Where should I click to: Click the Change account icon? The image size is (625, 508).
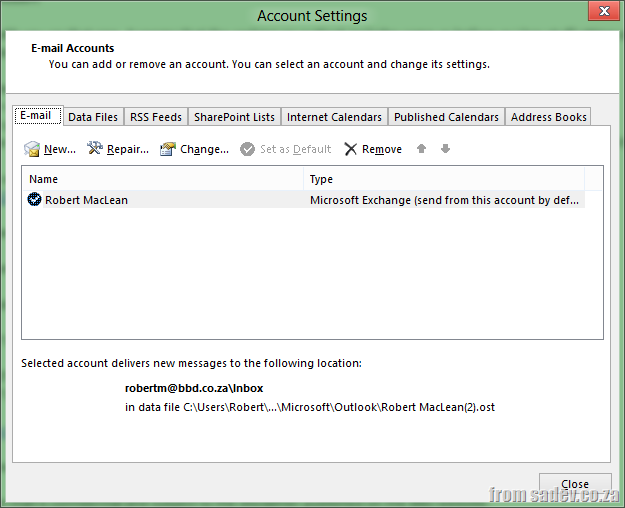[x=168, y=149]
